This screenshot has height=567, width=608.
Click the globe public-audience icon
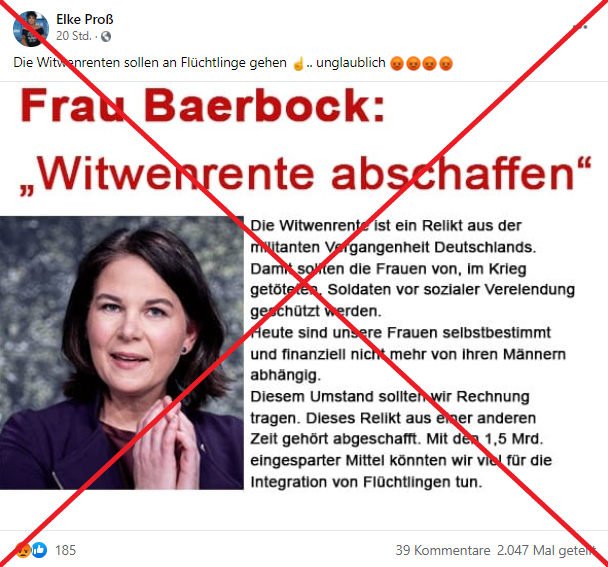106,36
